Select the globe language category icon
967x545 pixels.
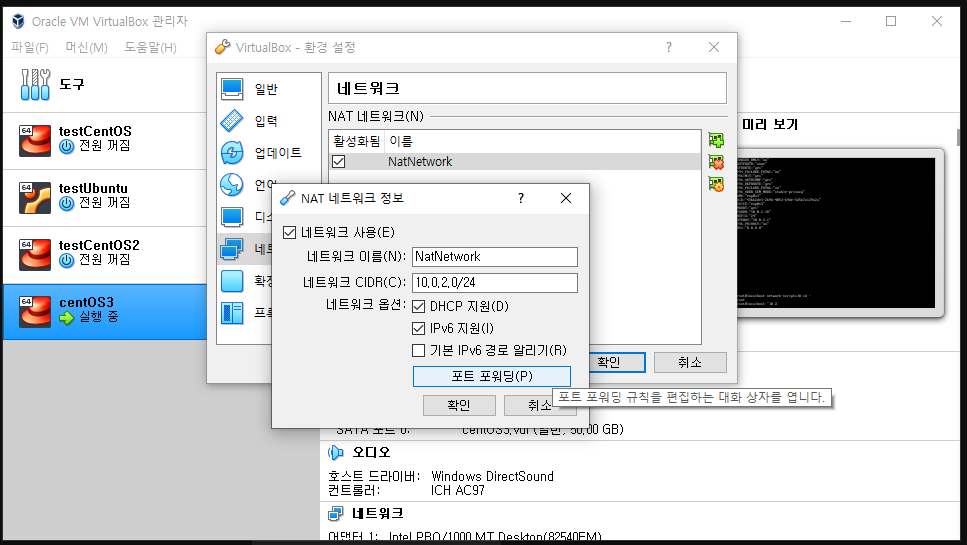pyautogui.click(x=232, y=184)
